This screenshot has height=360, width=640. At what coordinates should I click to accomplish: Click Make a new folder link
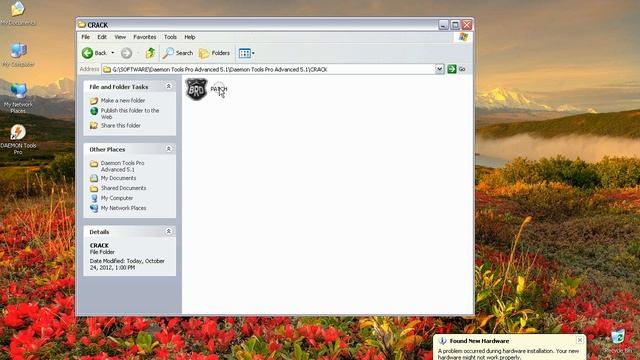[x=123, y=100]
